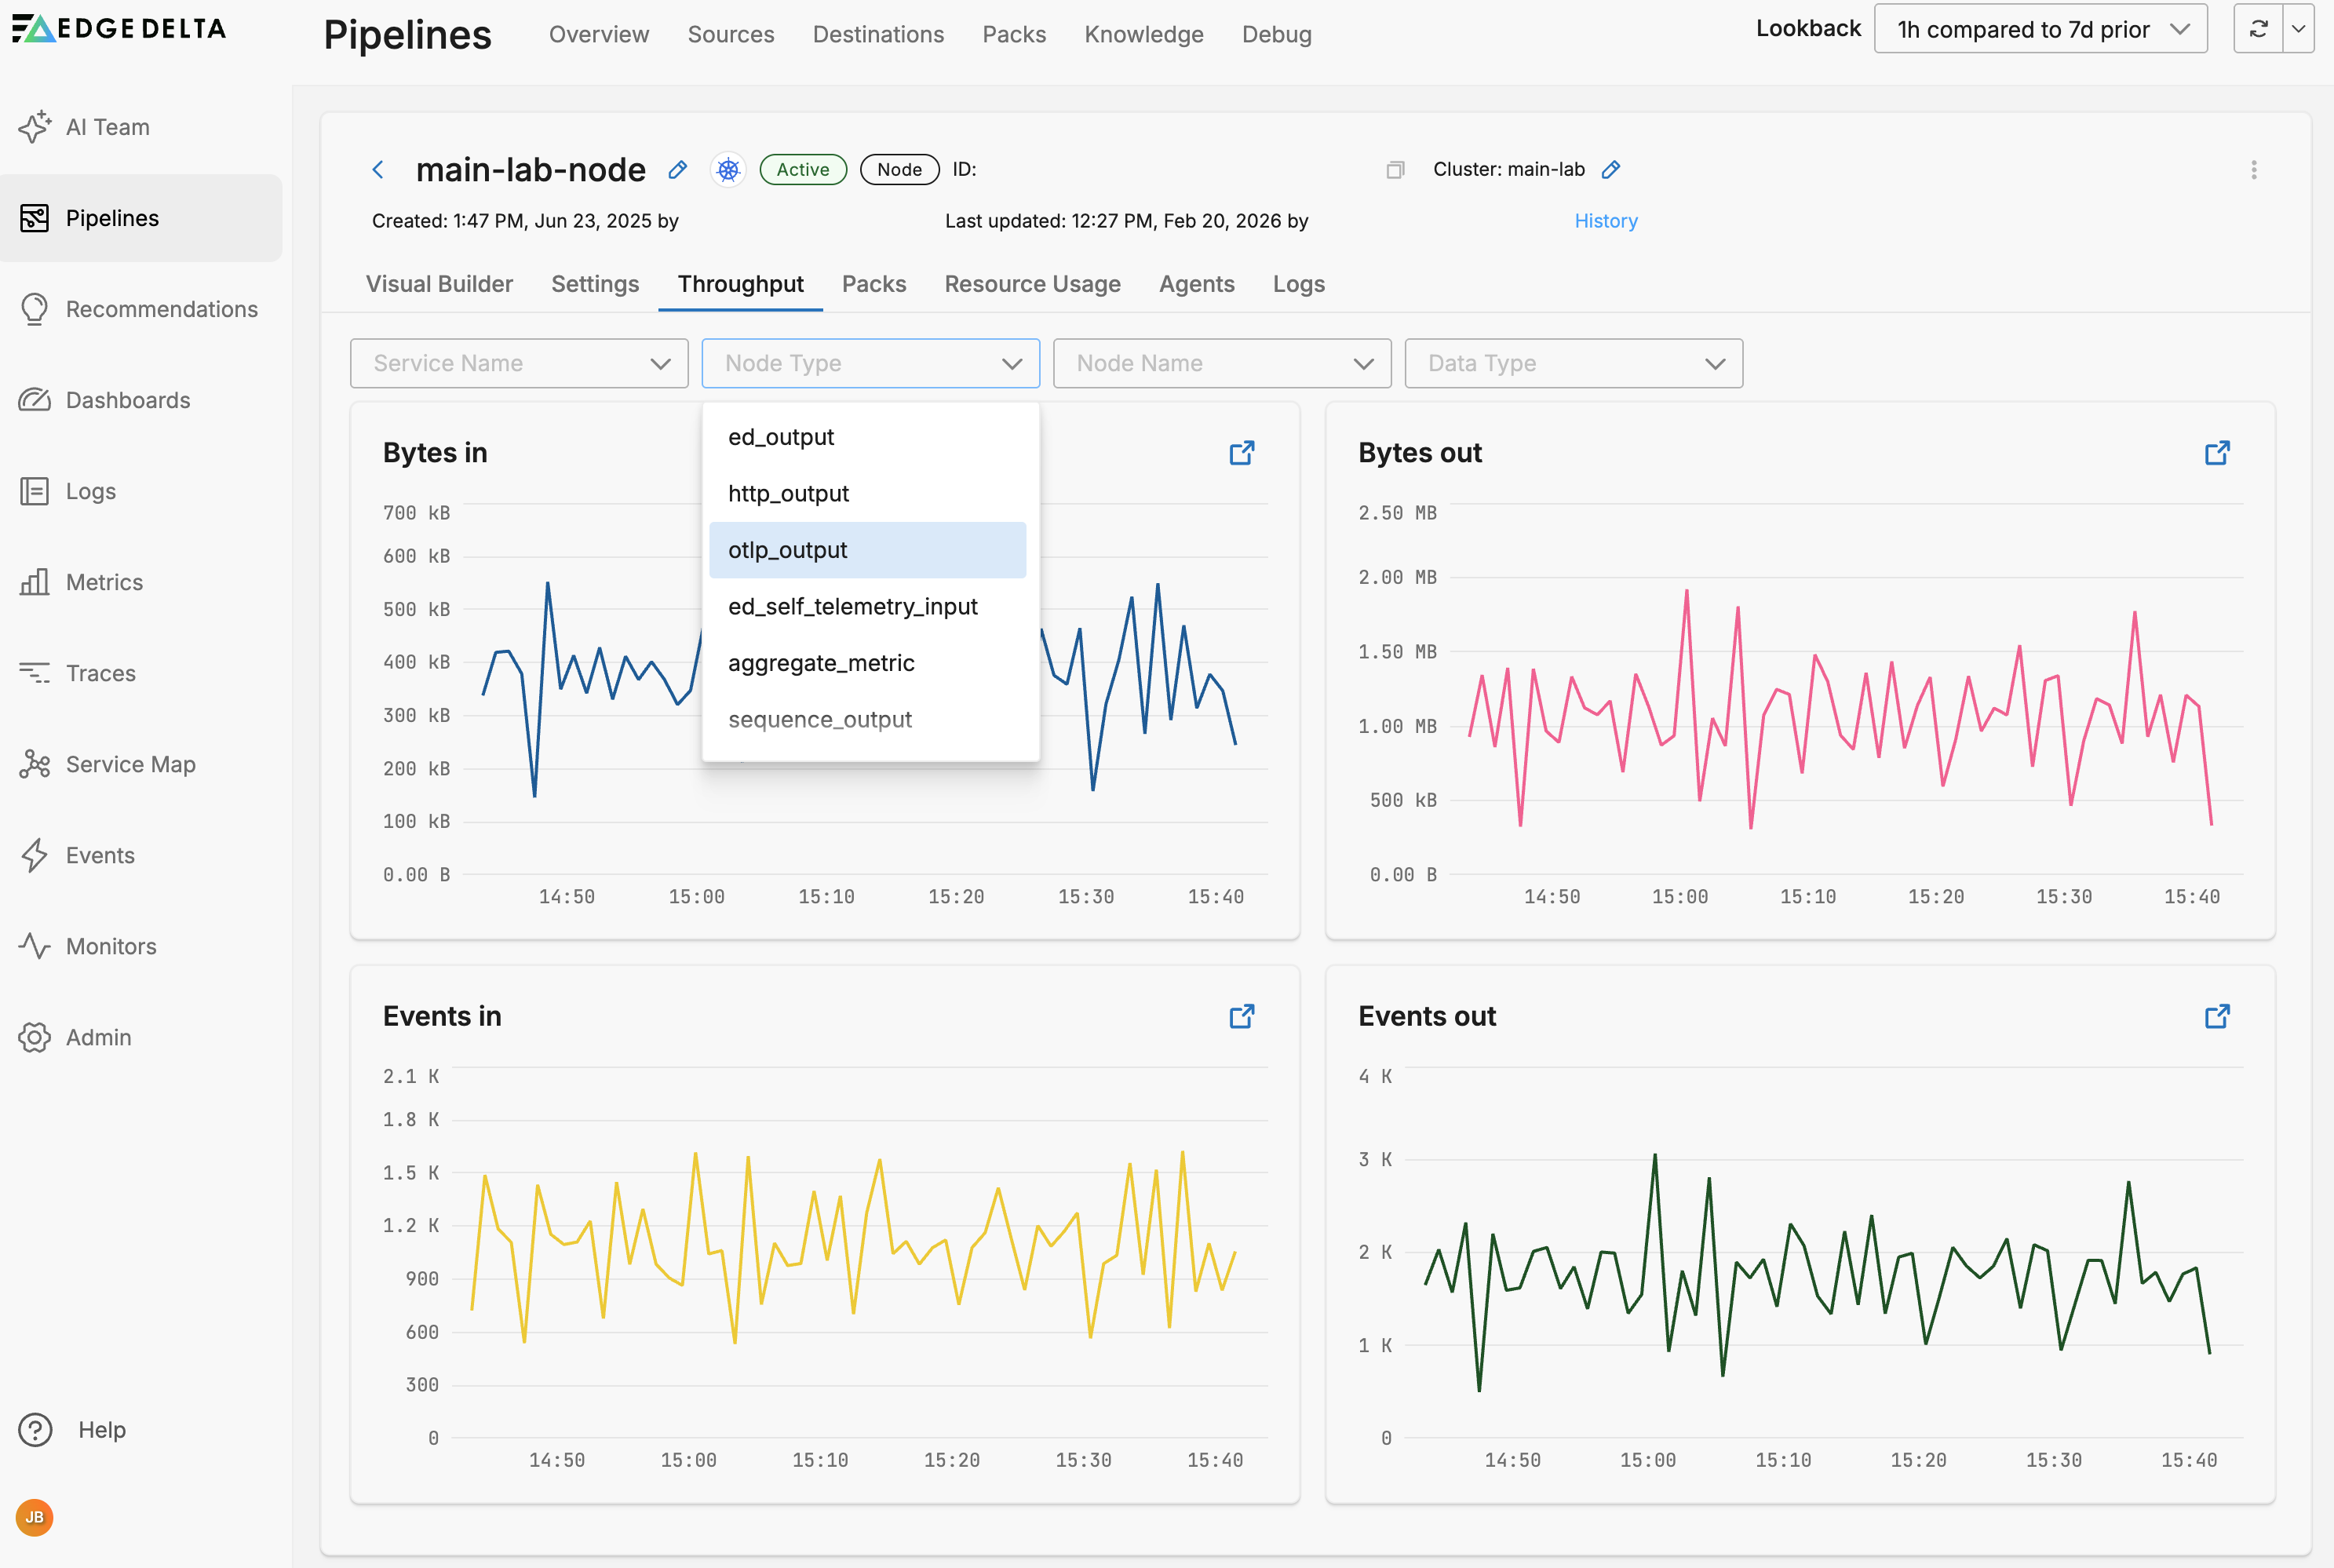Choose aggregate_metric in the dropdown list
This screenshot has width=2334, height=1568.
pos(821,663)
